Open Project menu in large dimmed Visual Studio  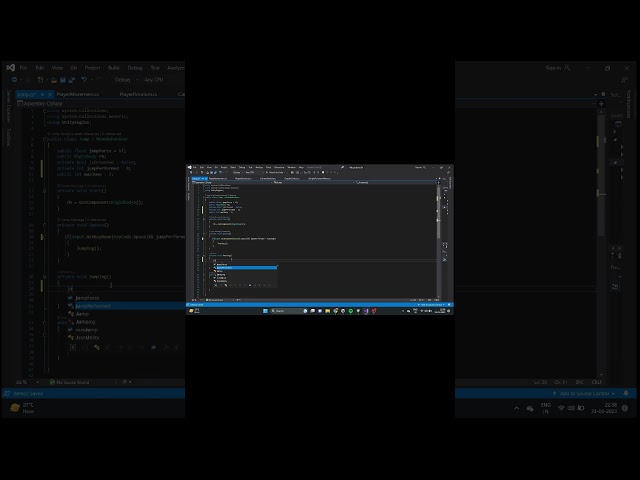click(92, 68)
